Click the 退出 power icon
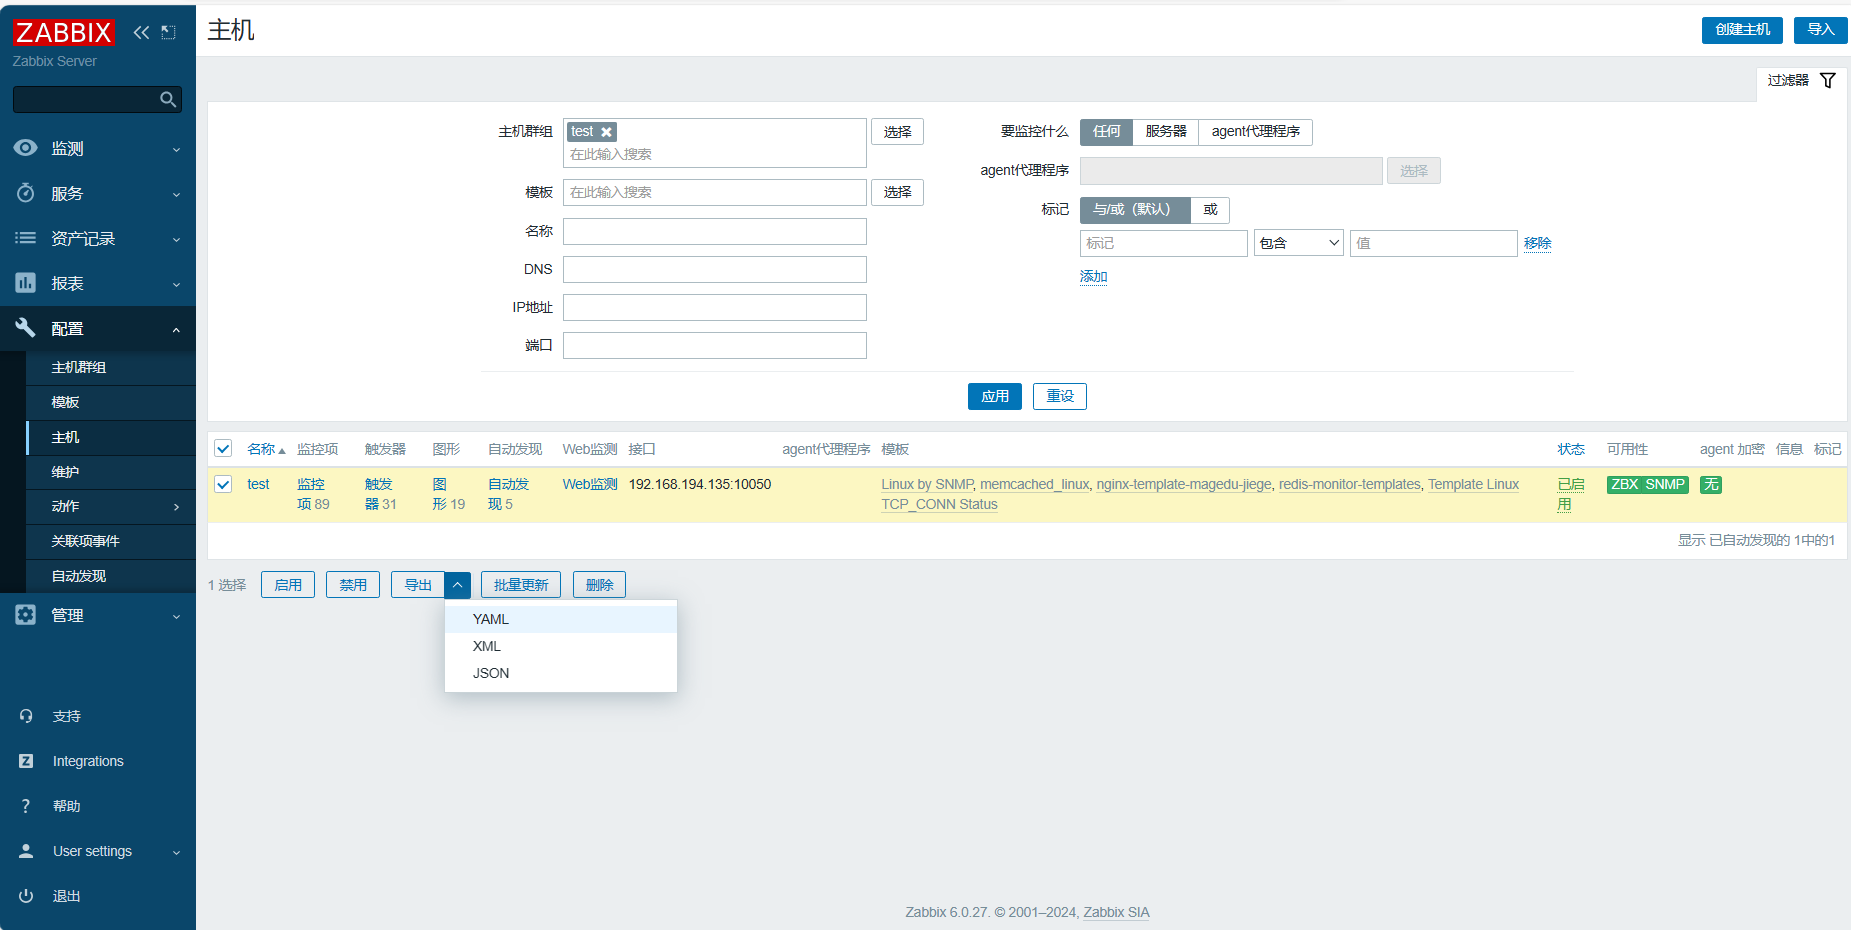 point(26,896)
